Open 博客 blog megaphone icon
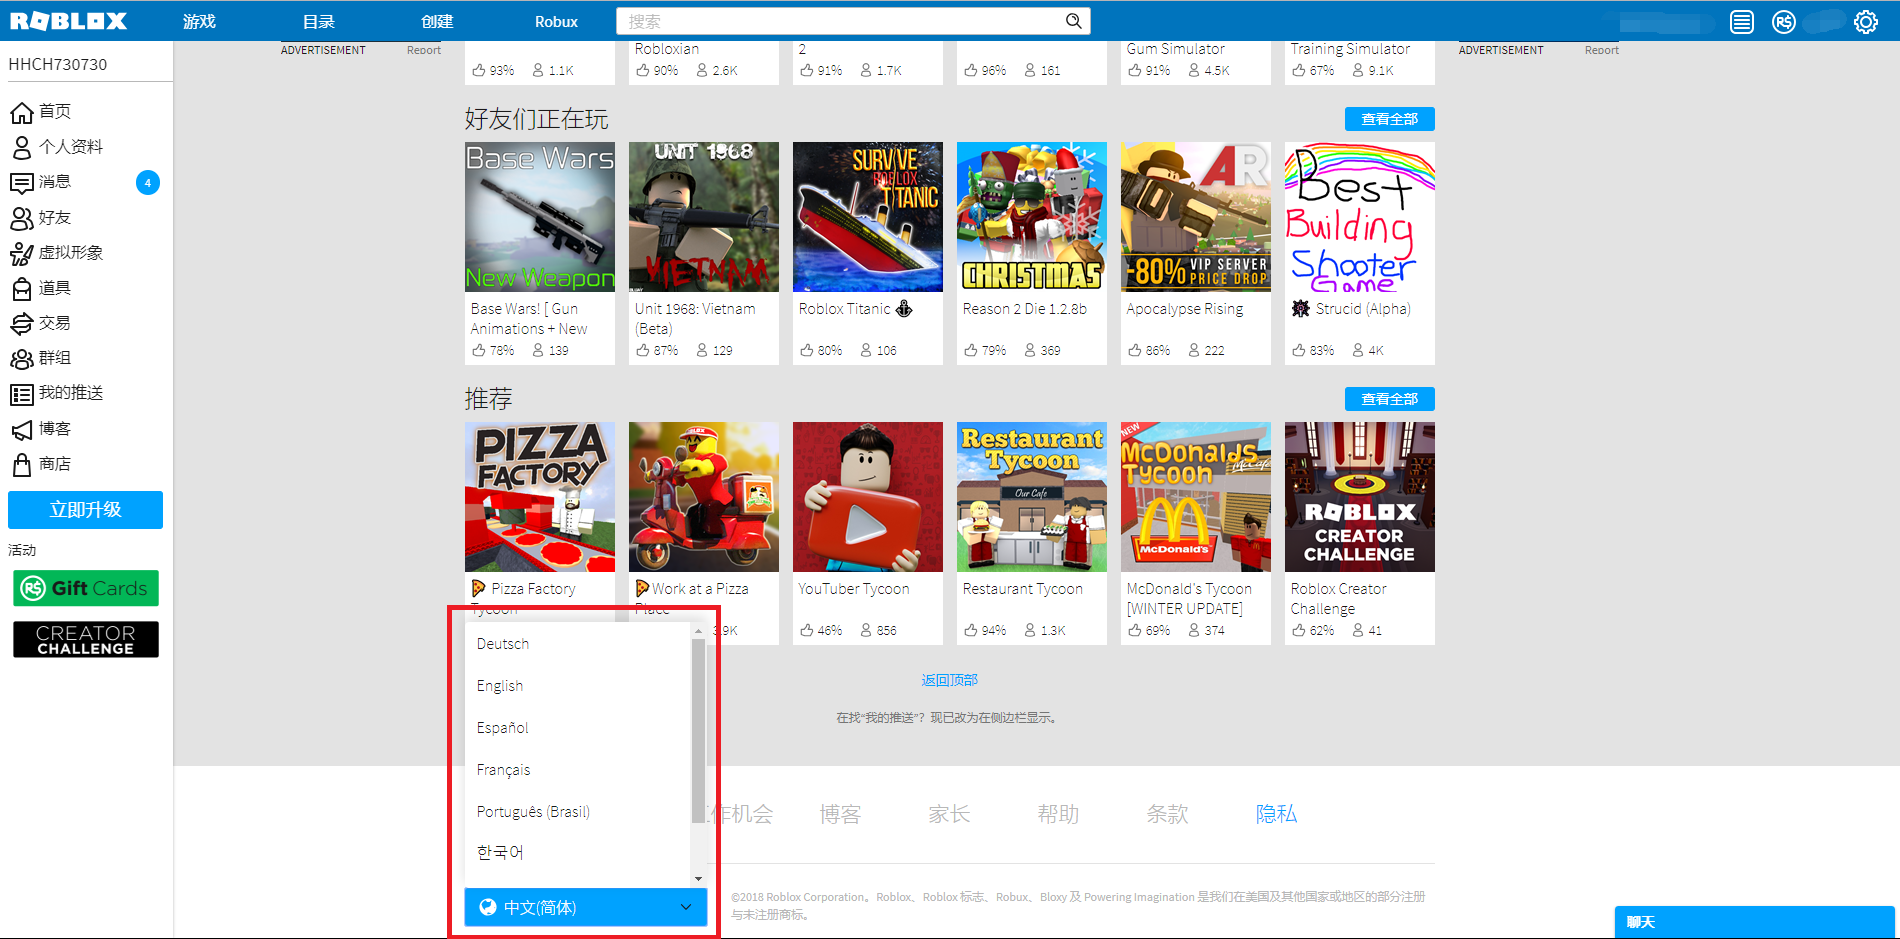Screen dimensions: 1900x939 [22, 430]
